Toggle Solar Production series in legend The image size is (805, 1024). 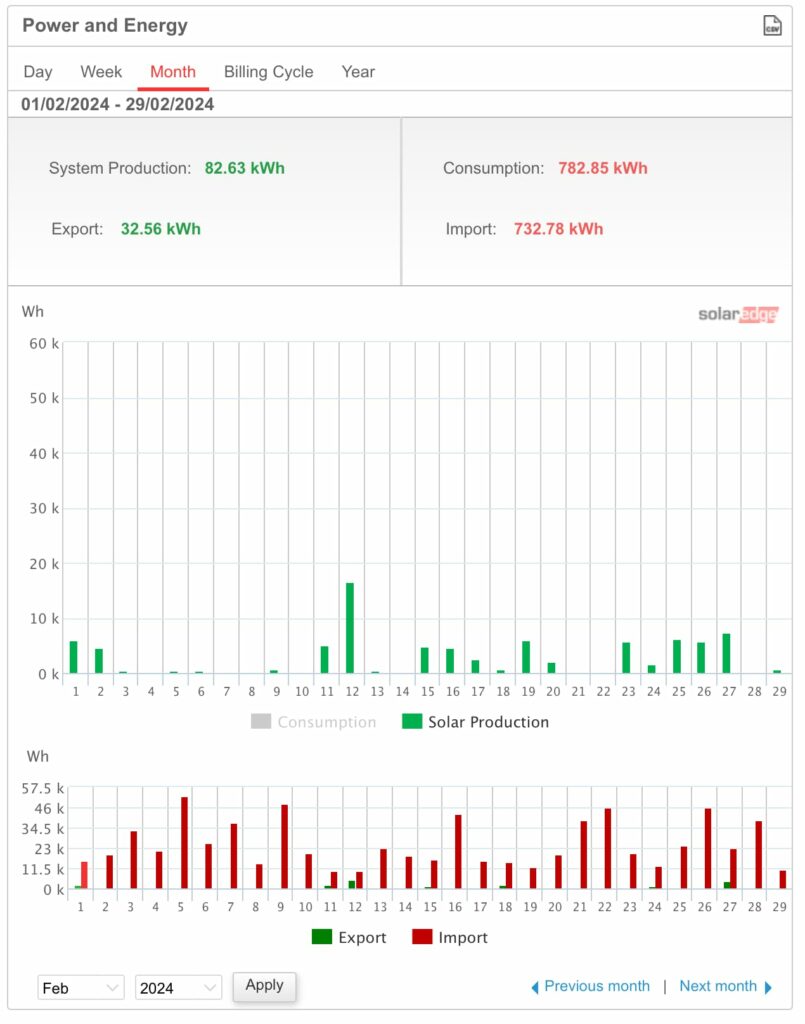tap(475, 722)
